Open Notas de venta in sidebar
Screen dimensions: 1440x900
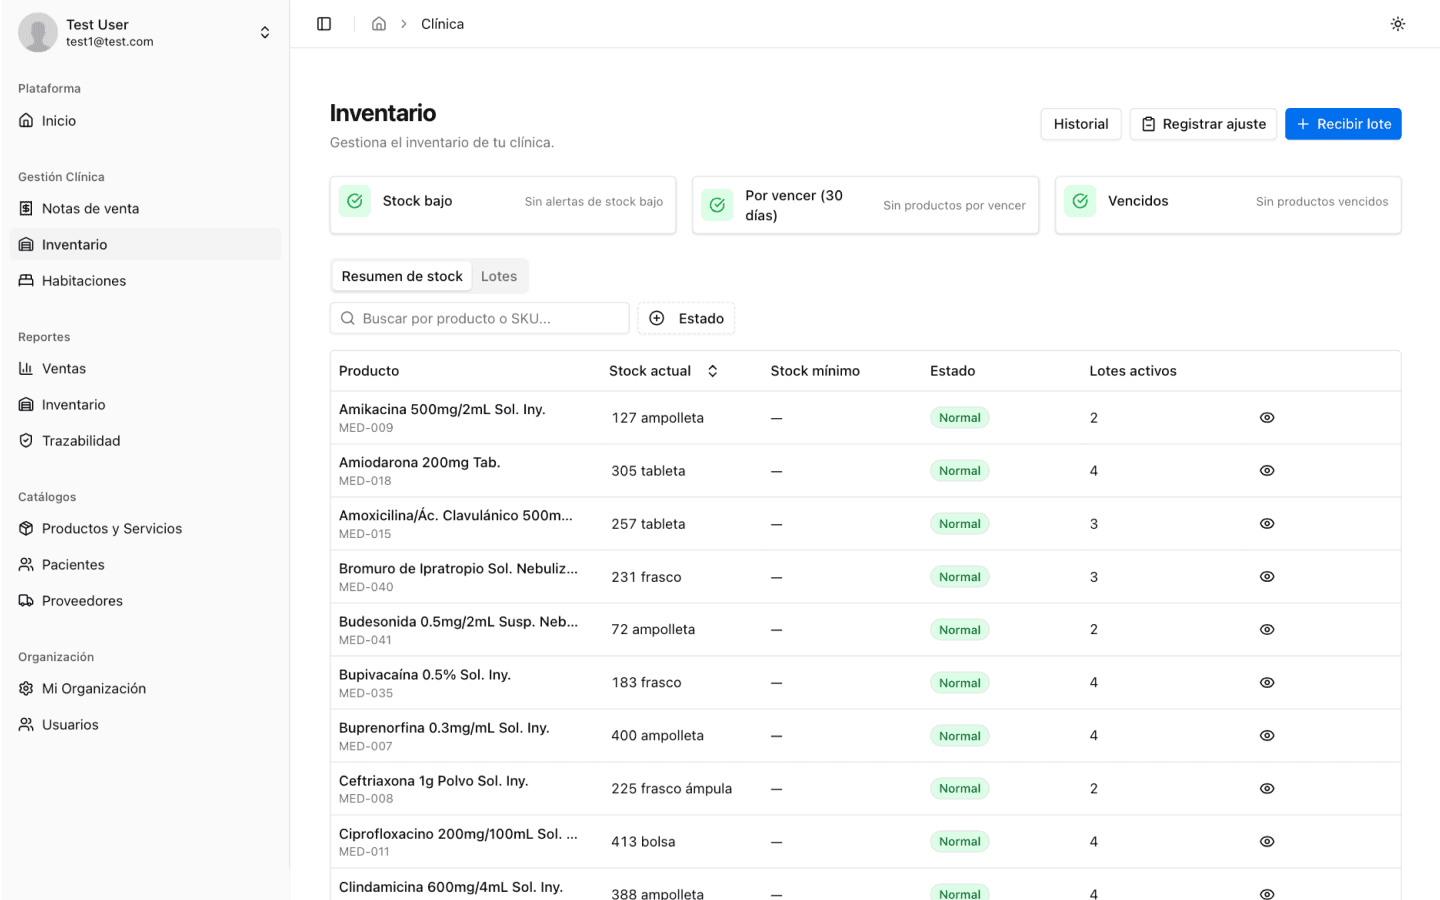click(90, 208)
